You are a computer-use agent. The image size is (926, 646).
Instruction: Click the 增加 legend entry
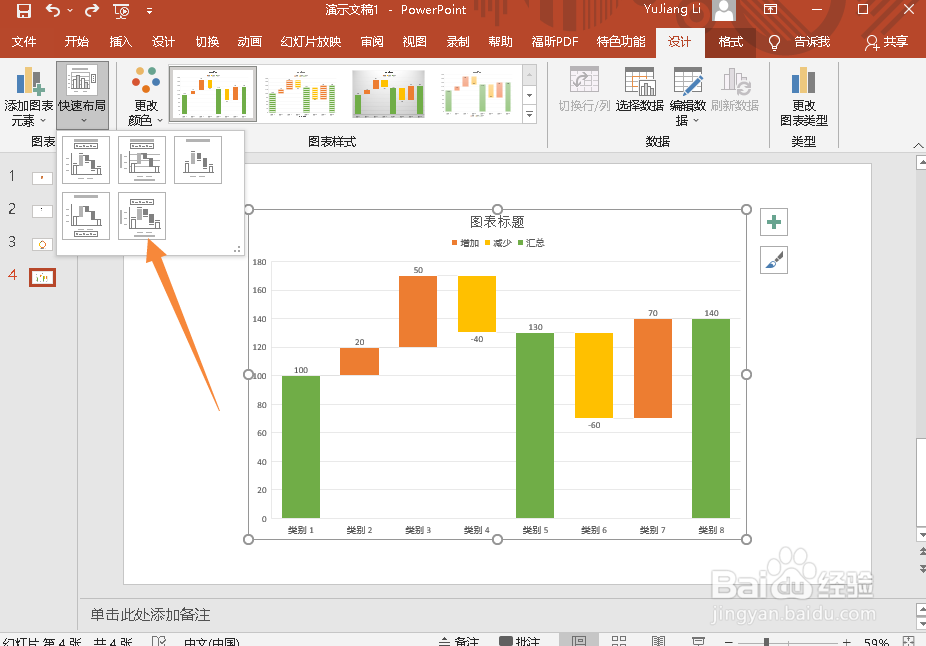(465, 243)
